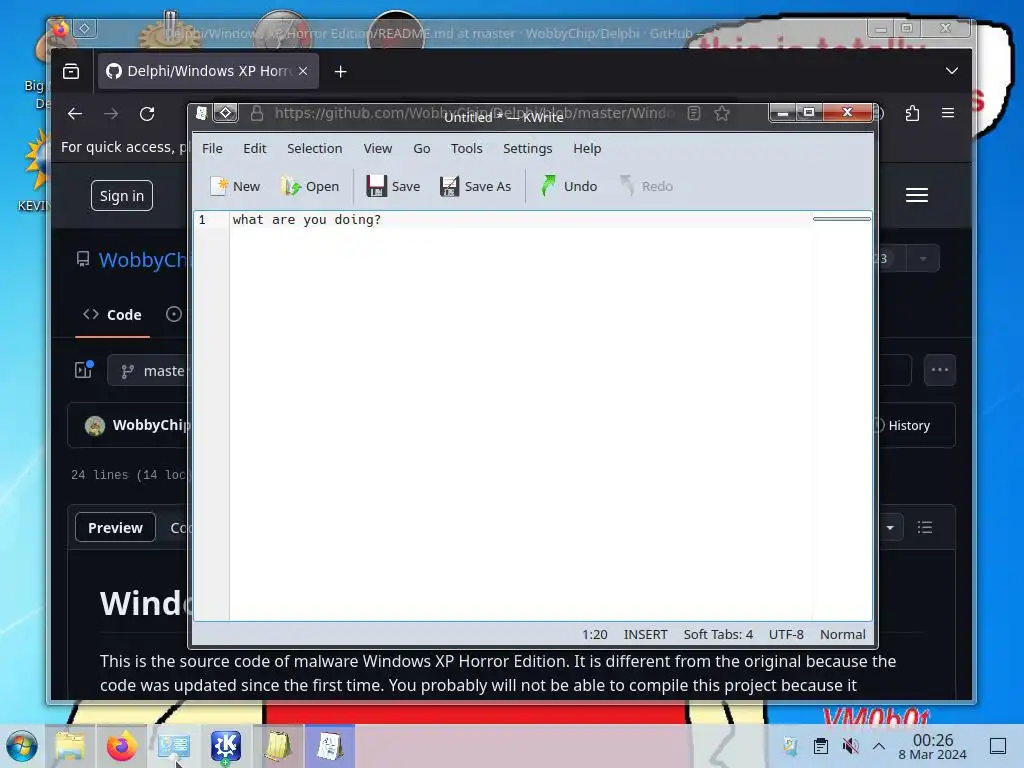Open a new Firefox tab with plus button
This screenshot has height=768, width=1024.
(340, 72)
